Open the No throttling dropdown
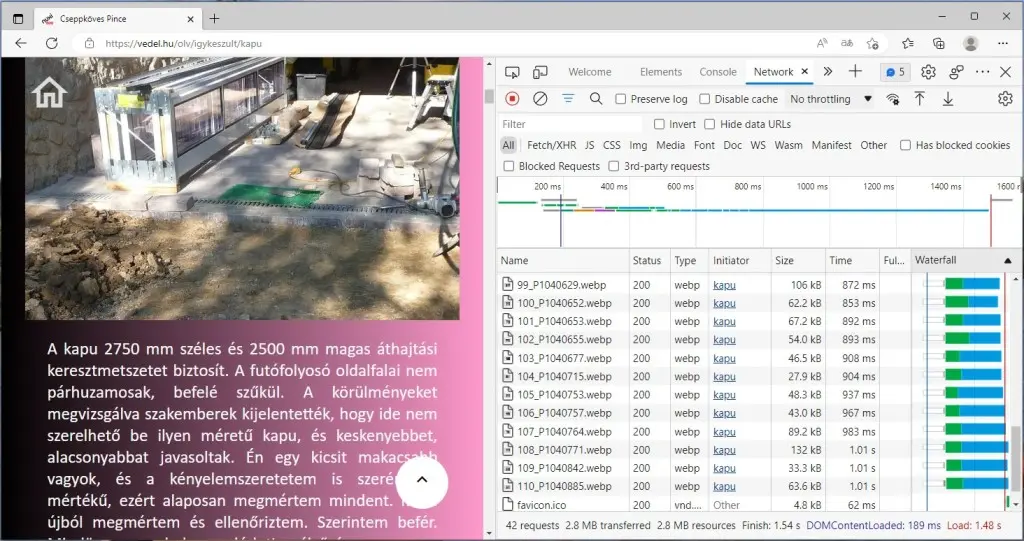 coord(830,99)
